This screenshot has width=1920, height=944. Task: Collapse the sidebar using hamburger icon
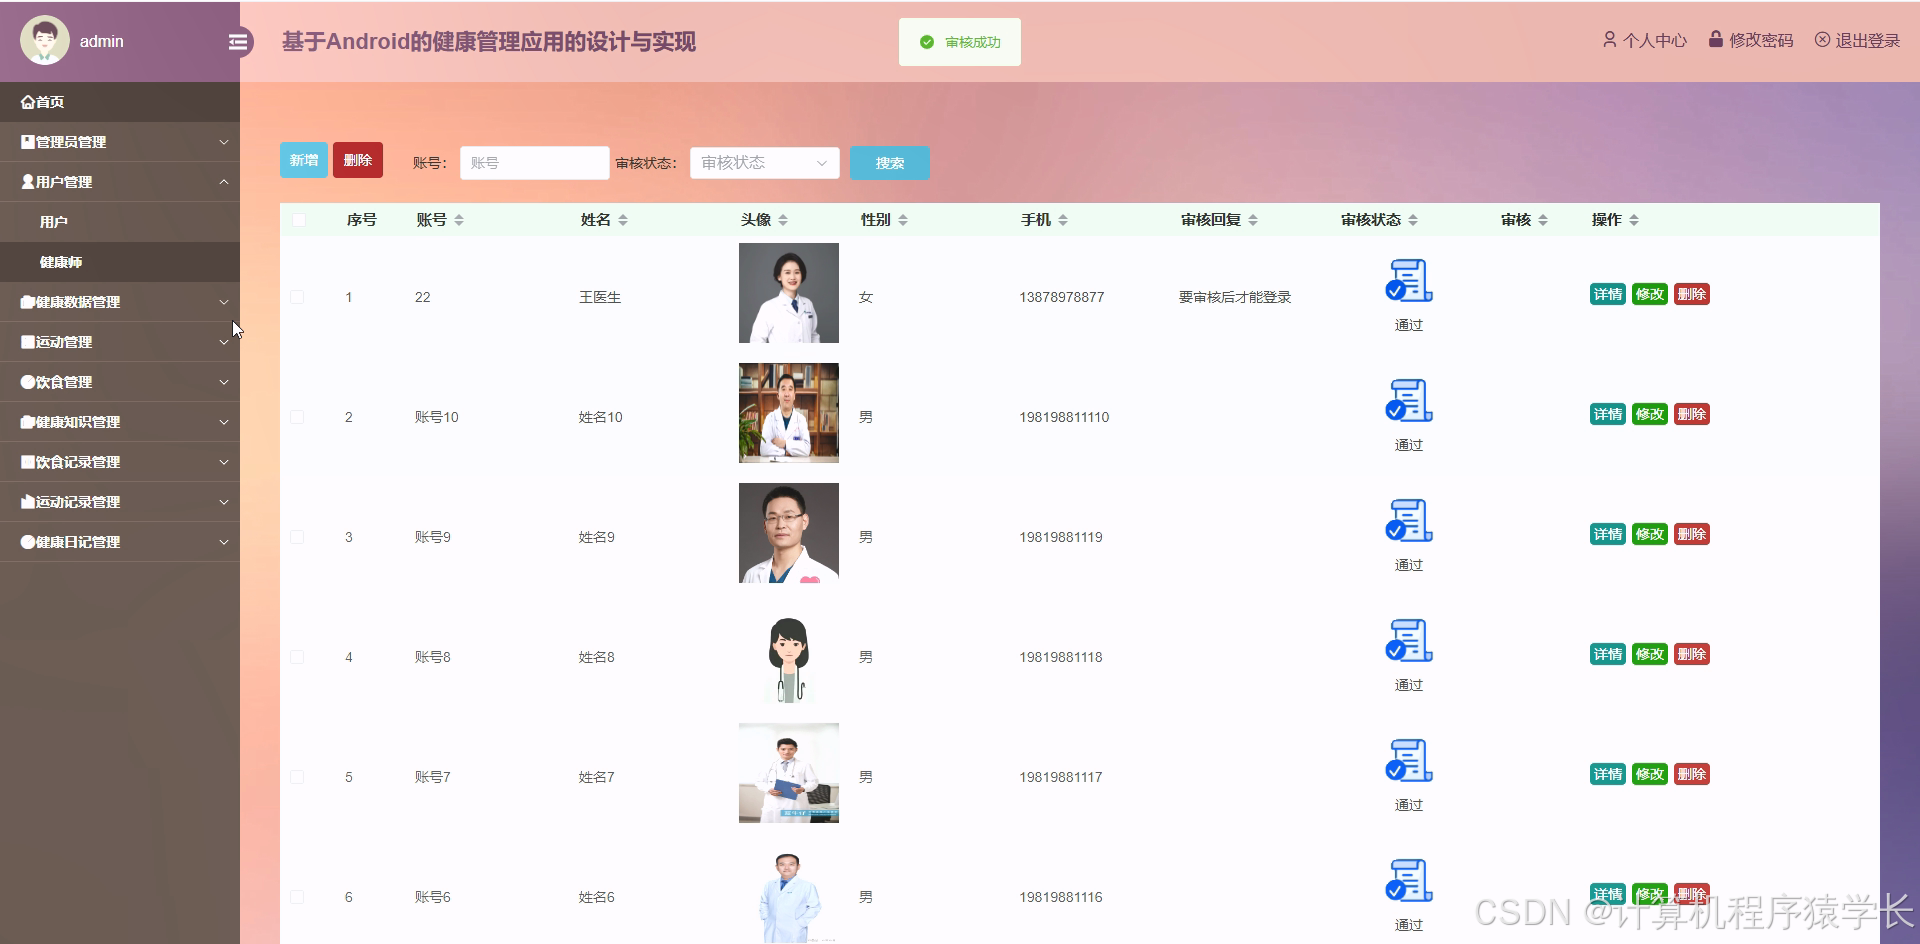[238, 41]
